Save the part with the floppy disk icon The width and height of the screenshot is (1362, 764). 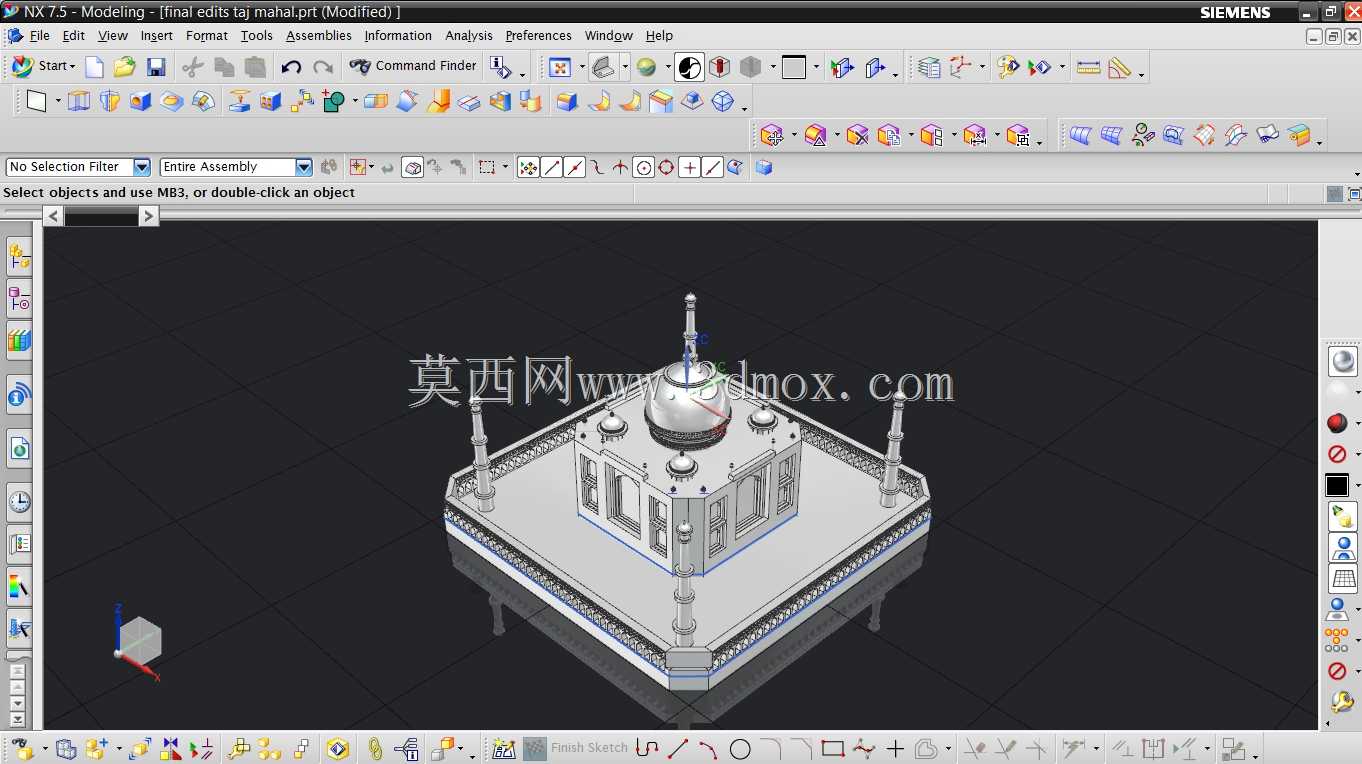tap(156, 67)
